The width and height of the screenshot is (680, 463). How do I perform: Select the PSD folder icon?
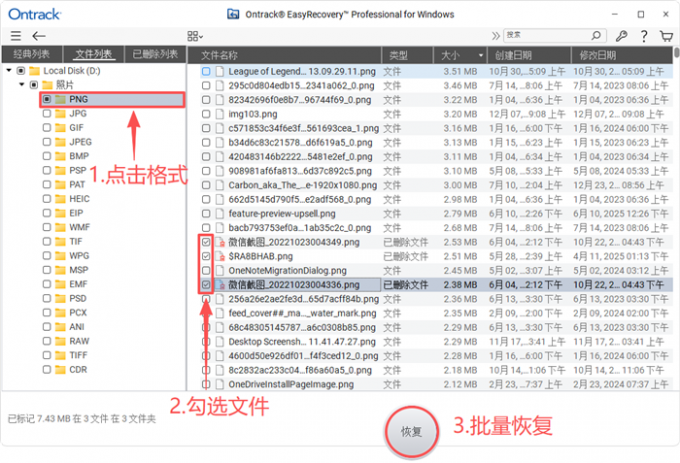pos(60,298)
